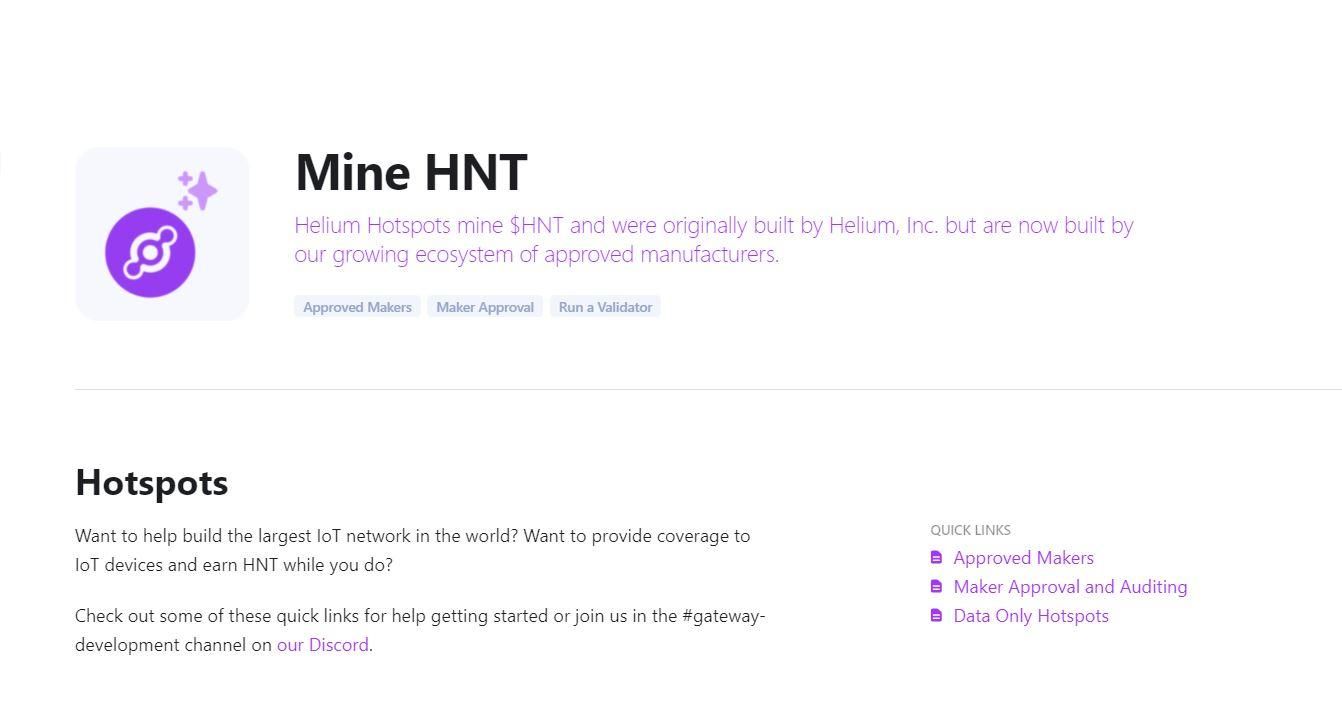This screenshot has width=1342, height=709.
Task: Click the document icon next to Maker Approval and Auditing
Action: click(x=936, y=586)
